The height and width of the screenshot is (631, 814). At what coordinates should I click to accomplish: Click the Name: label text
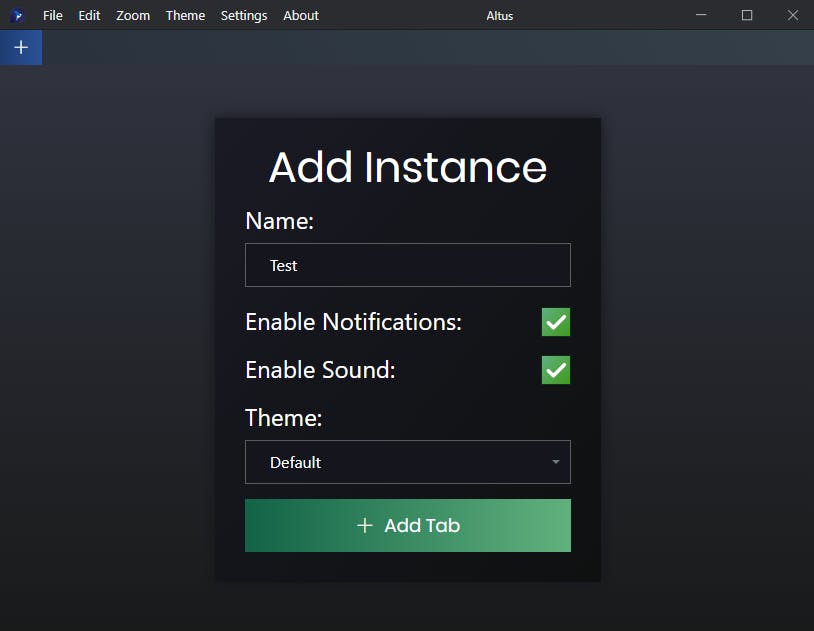point(279,221)
